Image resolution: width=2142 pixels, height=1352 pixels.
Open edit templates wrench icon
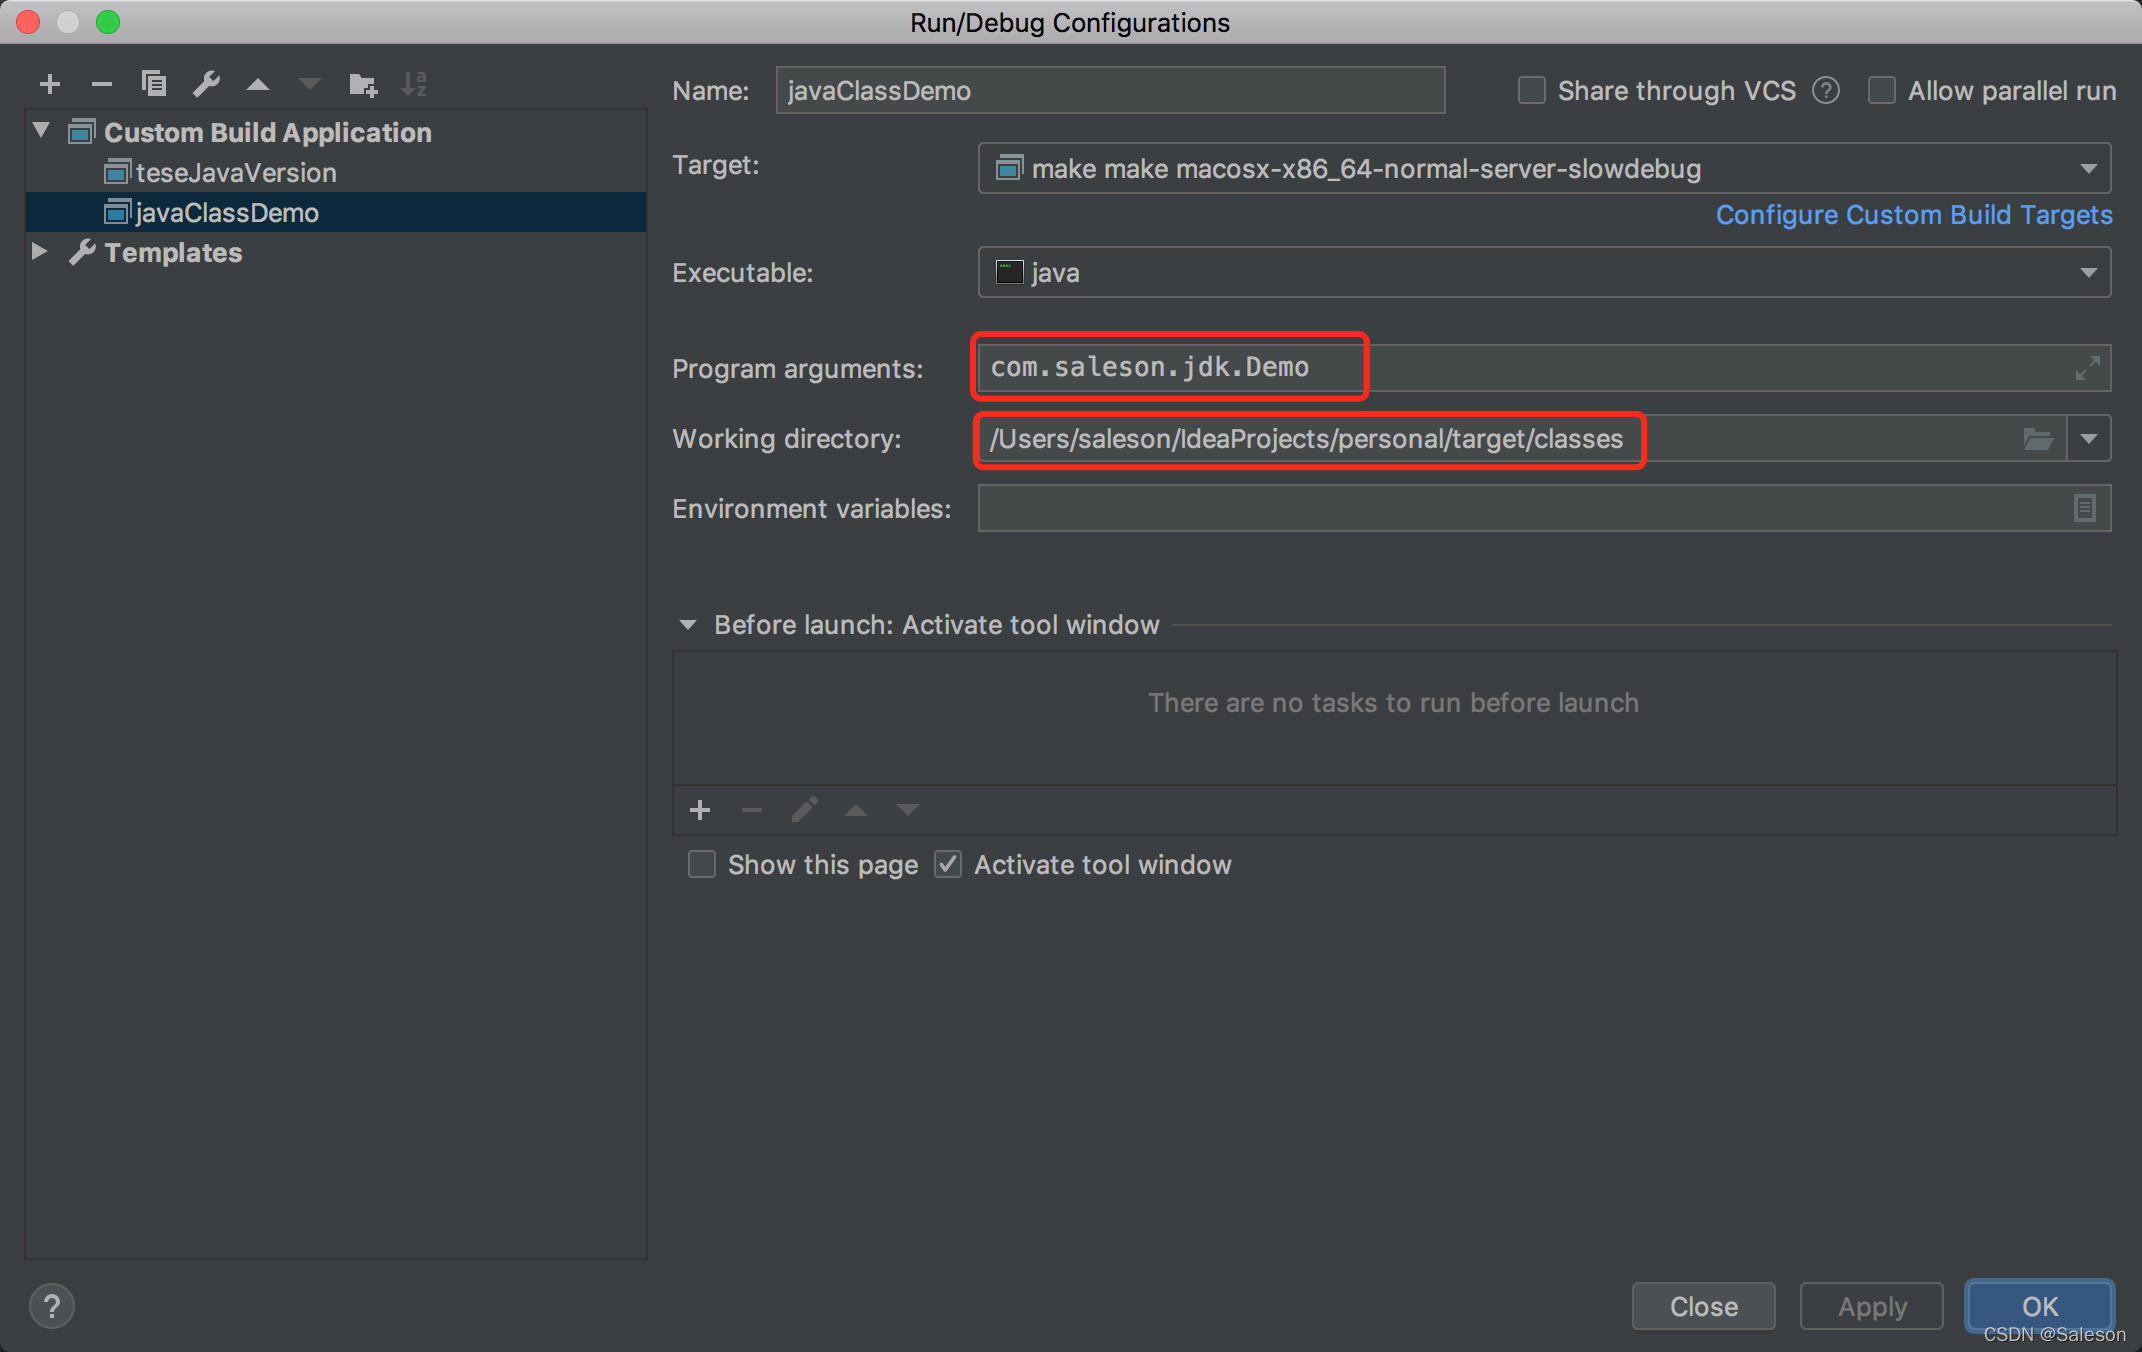(x=206, y=84)
